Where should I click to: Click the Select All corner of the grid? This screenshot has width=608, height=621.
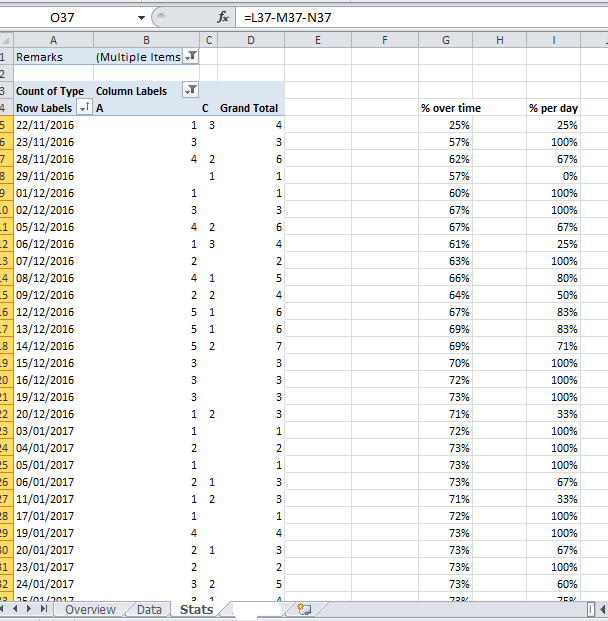pos(6,40)
